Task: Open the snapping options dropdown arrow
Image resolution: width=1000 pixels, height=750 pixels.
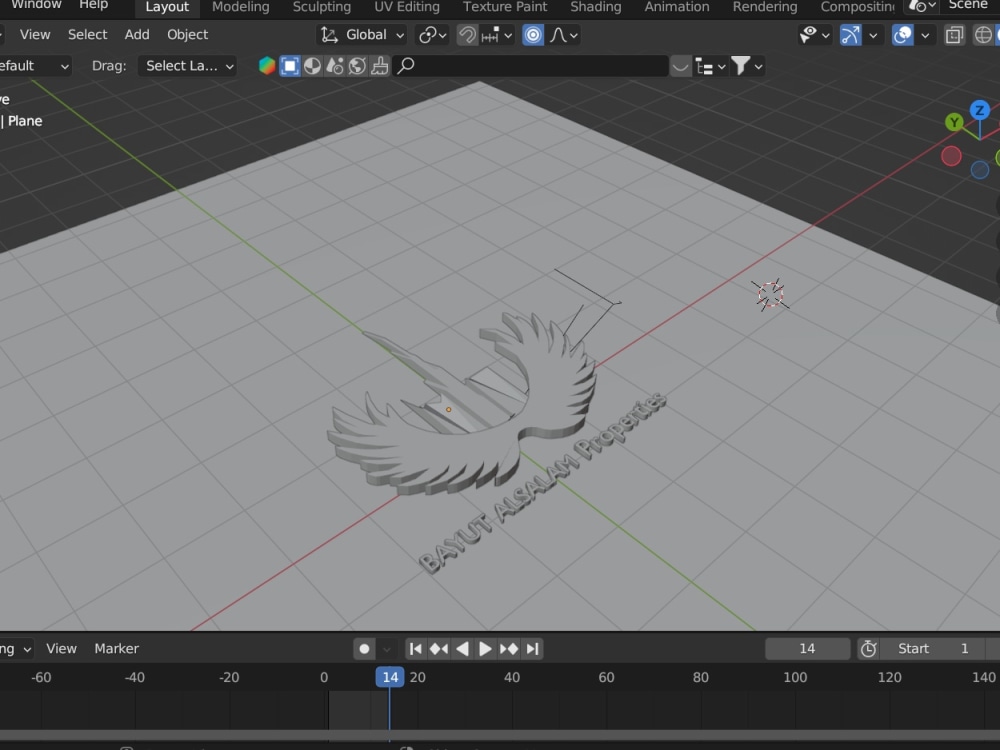Action: [508, 35]
